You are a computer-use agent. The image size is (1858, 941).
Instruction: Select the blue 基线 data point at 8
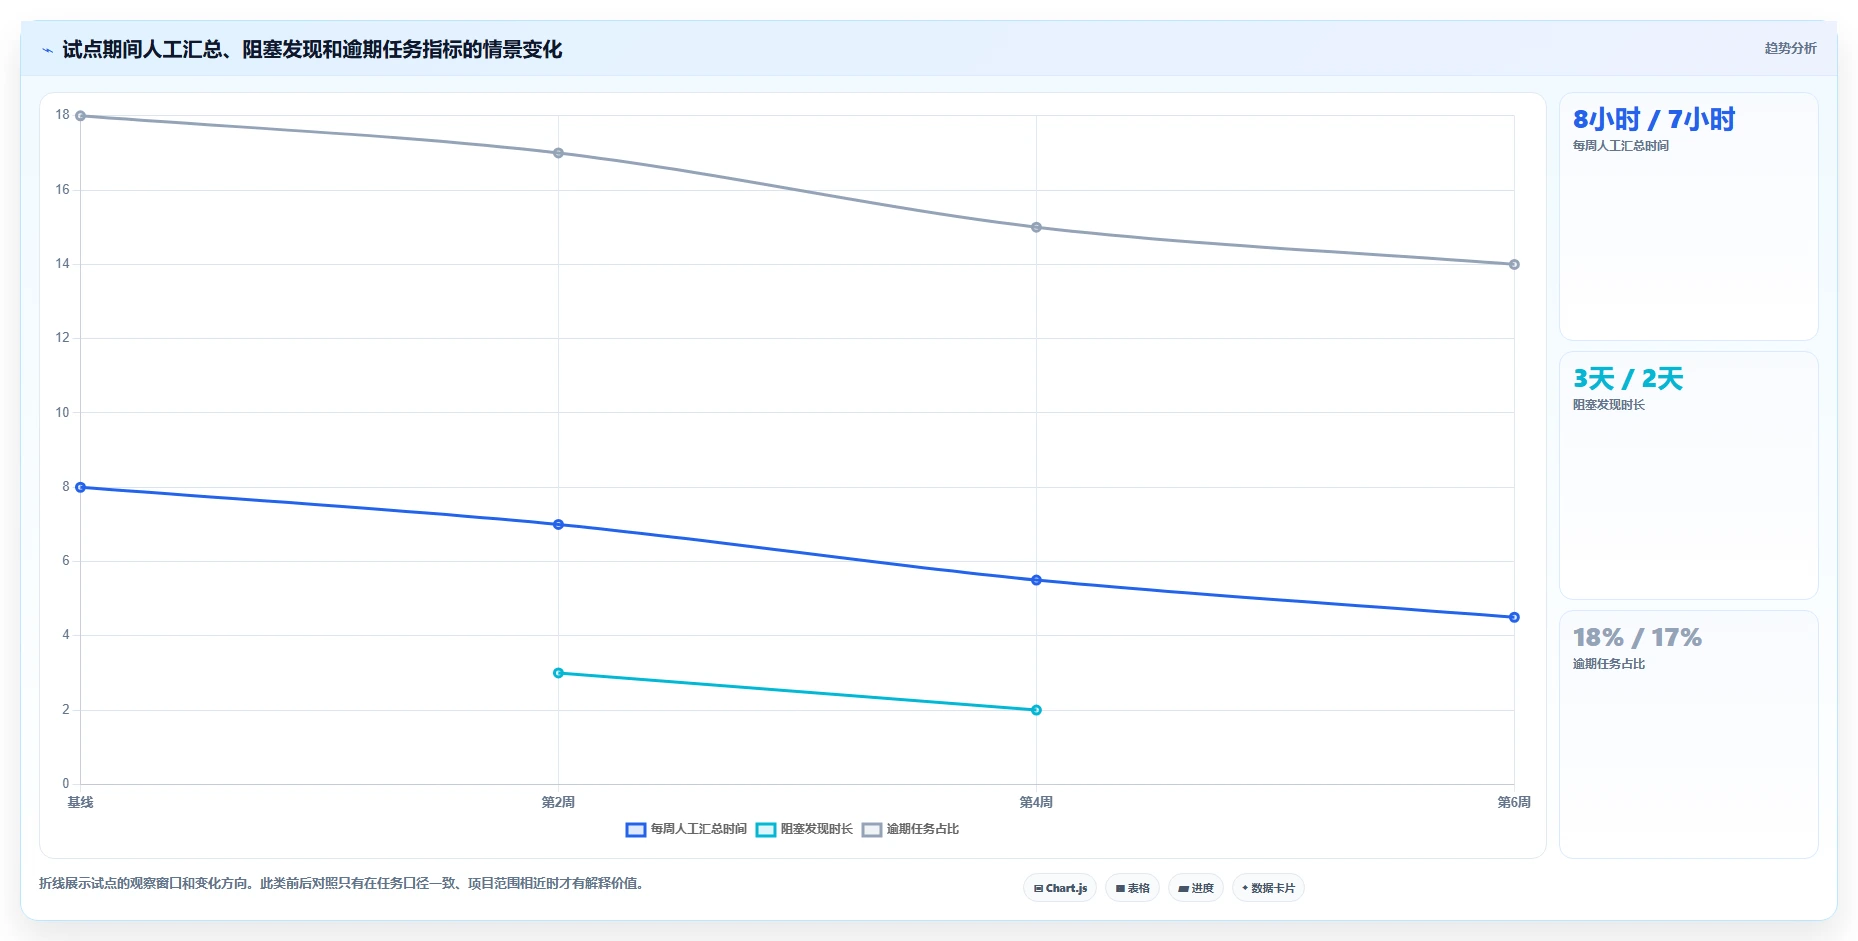click(x=81, y=487)
